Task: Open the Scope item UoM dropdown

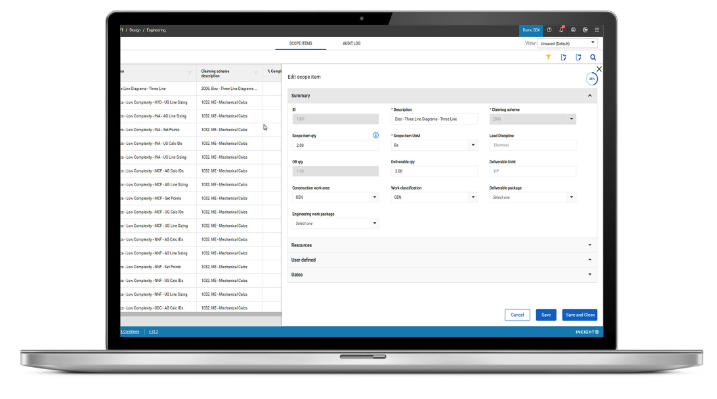Action: click(434, 145)
